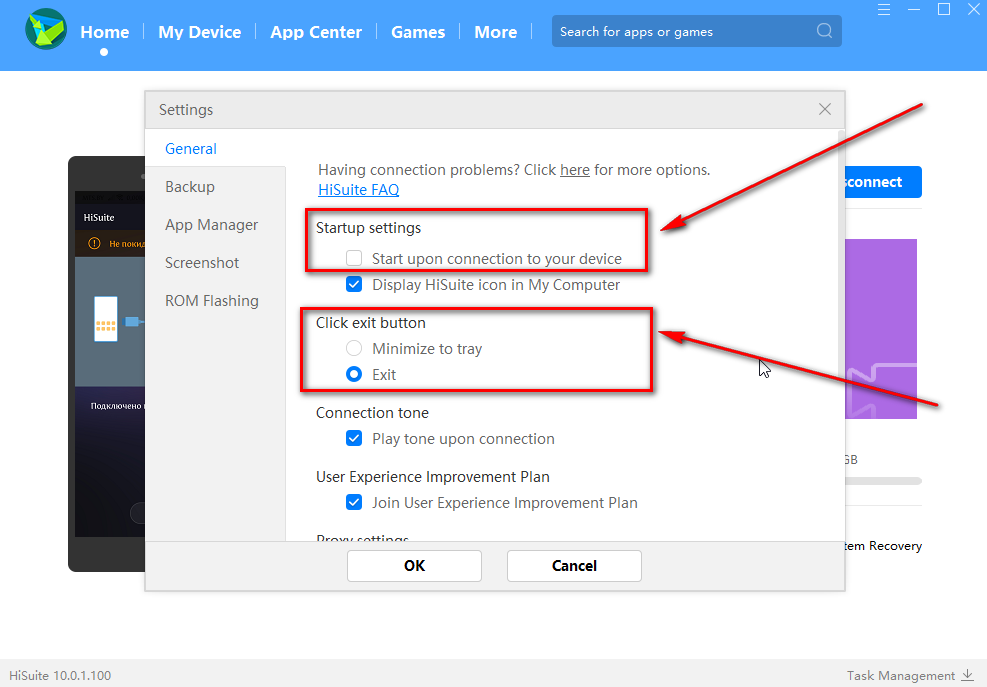Click the search magnifier icon
The height and width of the screenshot is (687, 987).
[x=824, y=31]
